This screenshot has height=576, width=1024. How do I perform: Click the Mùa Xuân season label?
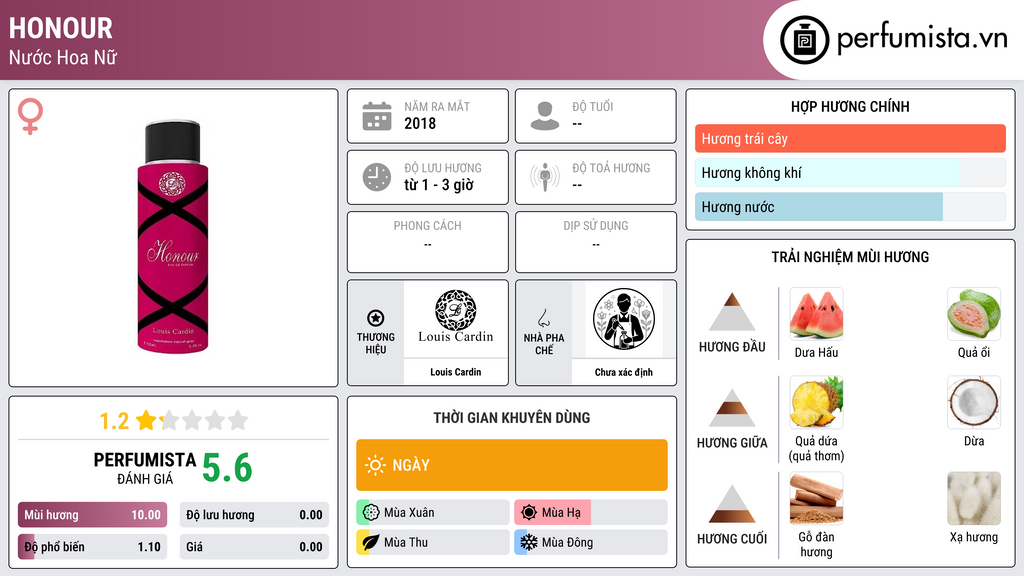click(409, 512)
